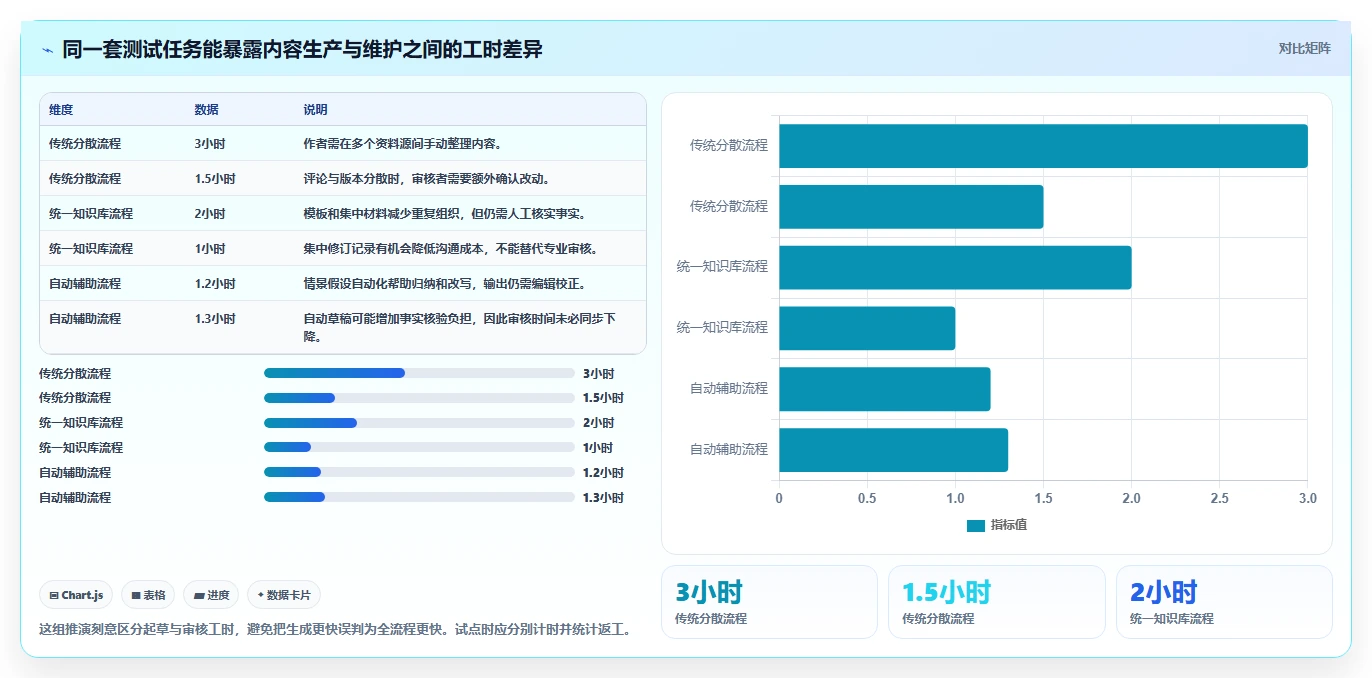Screen dimensions: 1372x678
Task: Select the 进度 tag chip
Action: [211, 595]
